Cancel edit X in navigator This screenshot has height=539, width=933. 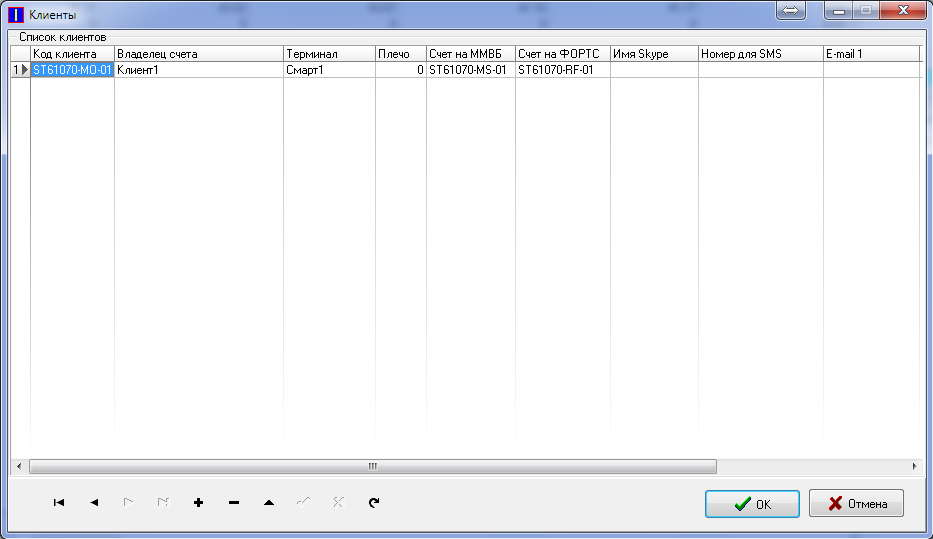click(x=339, y=503)
